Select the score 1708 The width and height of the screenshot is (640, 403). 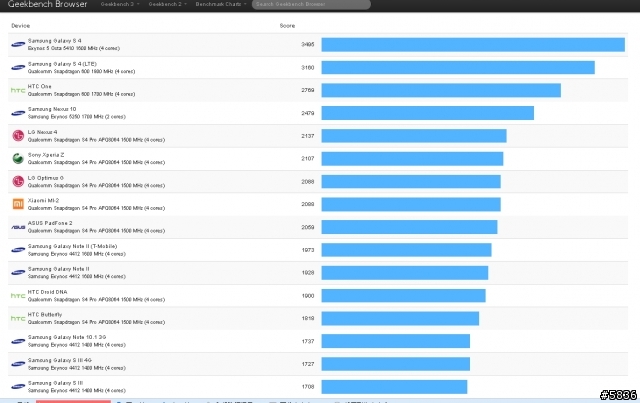(308, 387)
